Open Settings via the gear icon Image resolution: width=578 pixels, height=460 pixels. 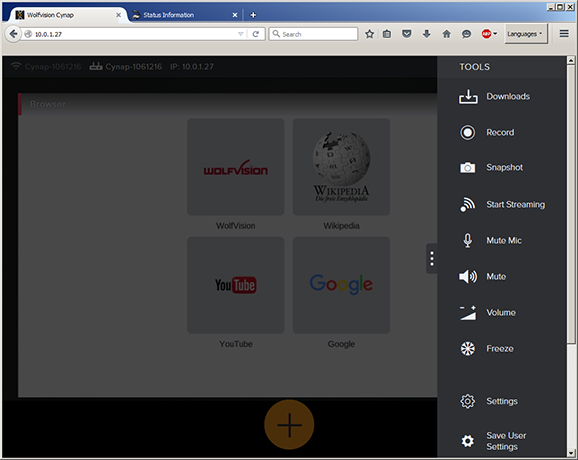point(468,401)
